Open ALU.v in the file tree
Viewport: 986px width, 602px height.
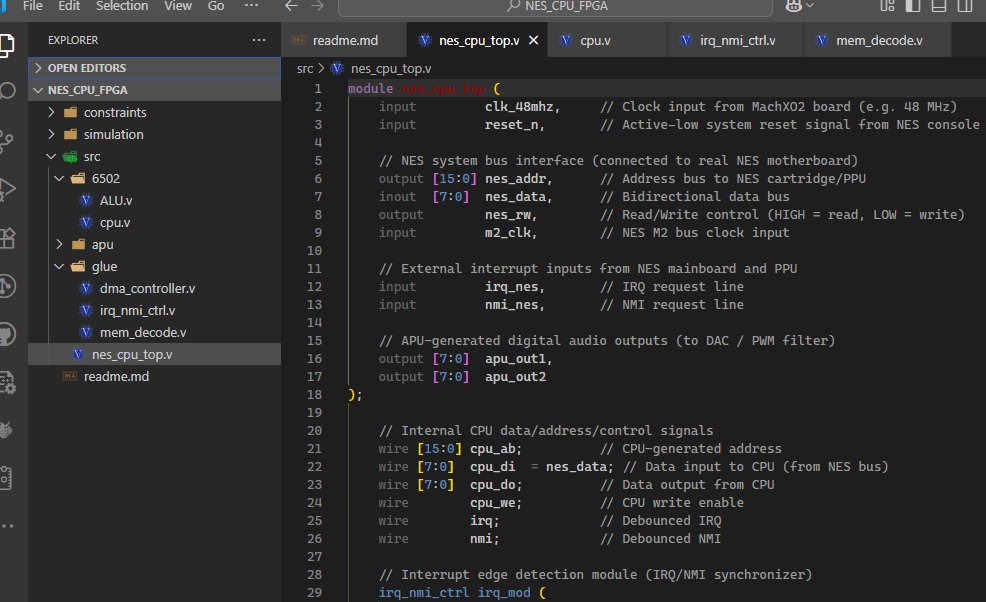coord(154,200)
